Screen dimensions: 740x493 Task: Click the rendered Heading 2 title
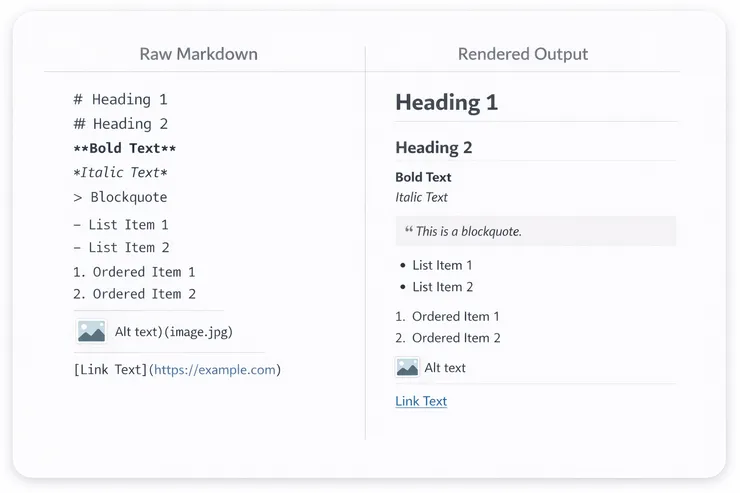click(434, 148)
